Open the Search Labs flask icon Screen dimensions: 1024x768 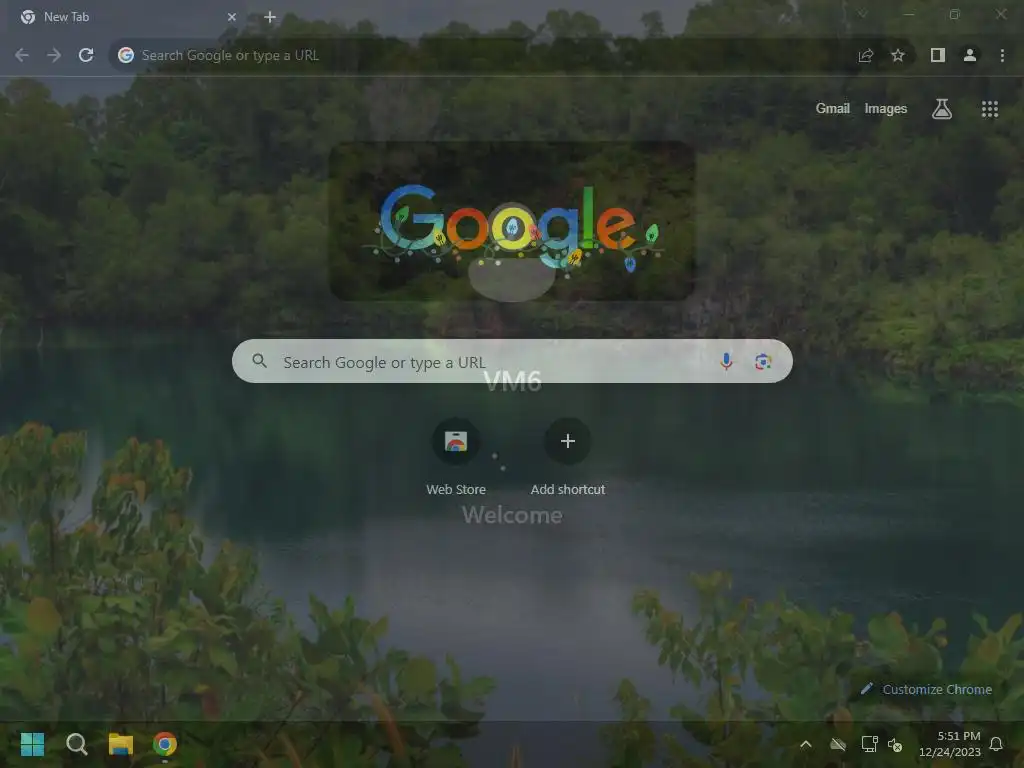coord(942,109)
